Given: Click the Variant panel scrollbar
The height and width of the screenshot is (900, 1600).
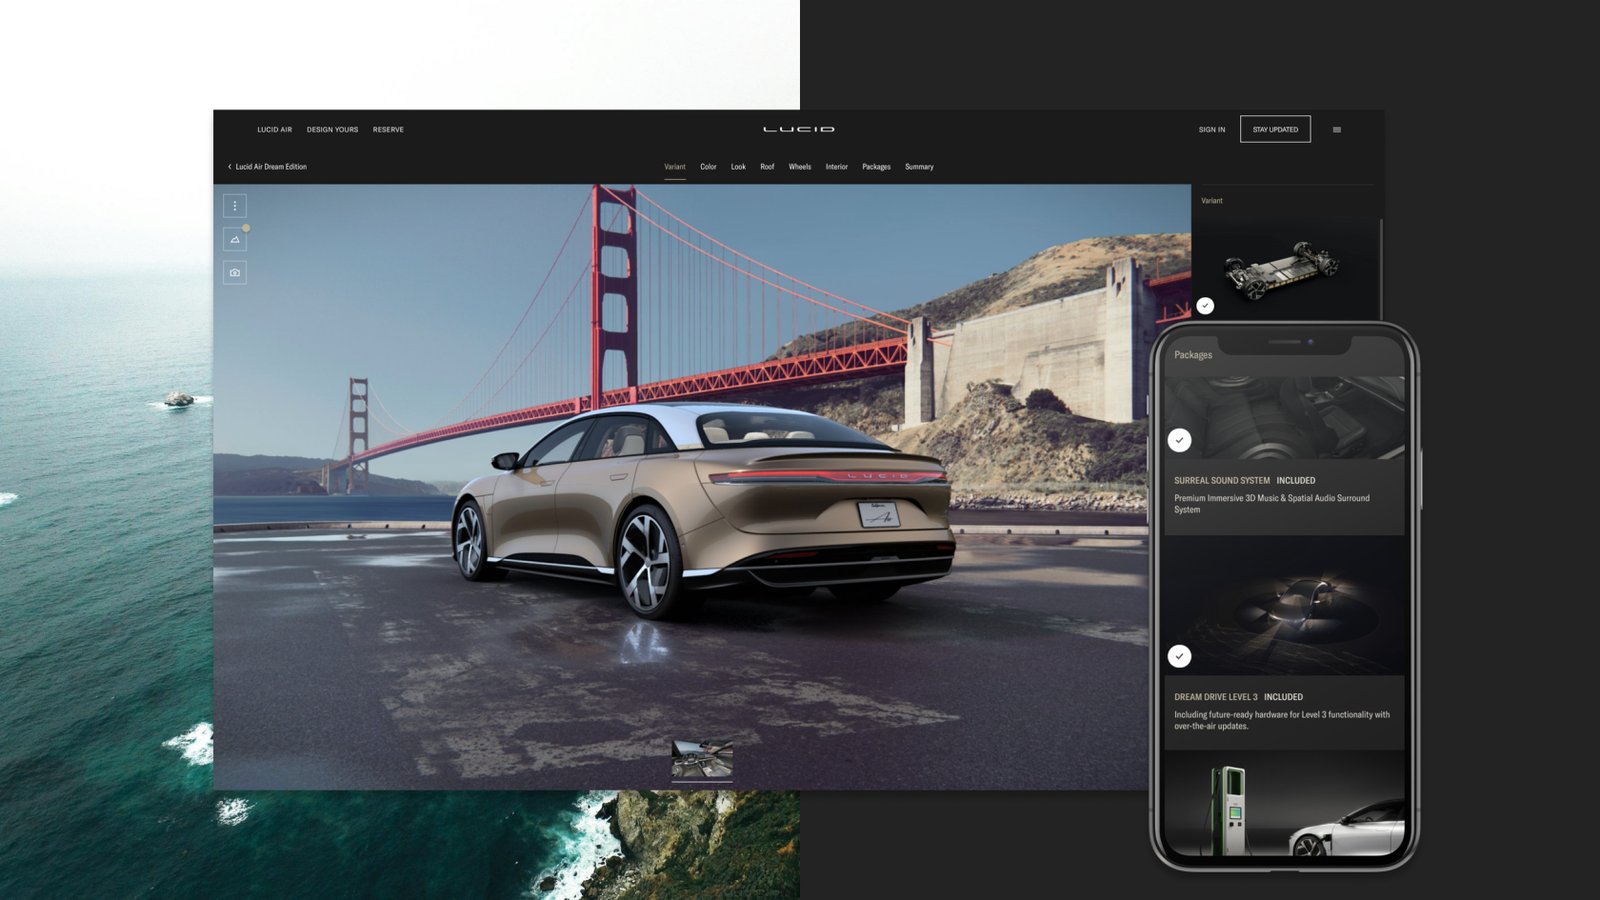Looking at the screenshot, I should tap(1381, 268).
